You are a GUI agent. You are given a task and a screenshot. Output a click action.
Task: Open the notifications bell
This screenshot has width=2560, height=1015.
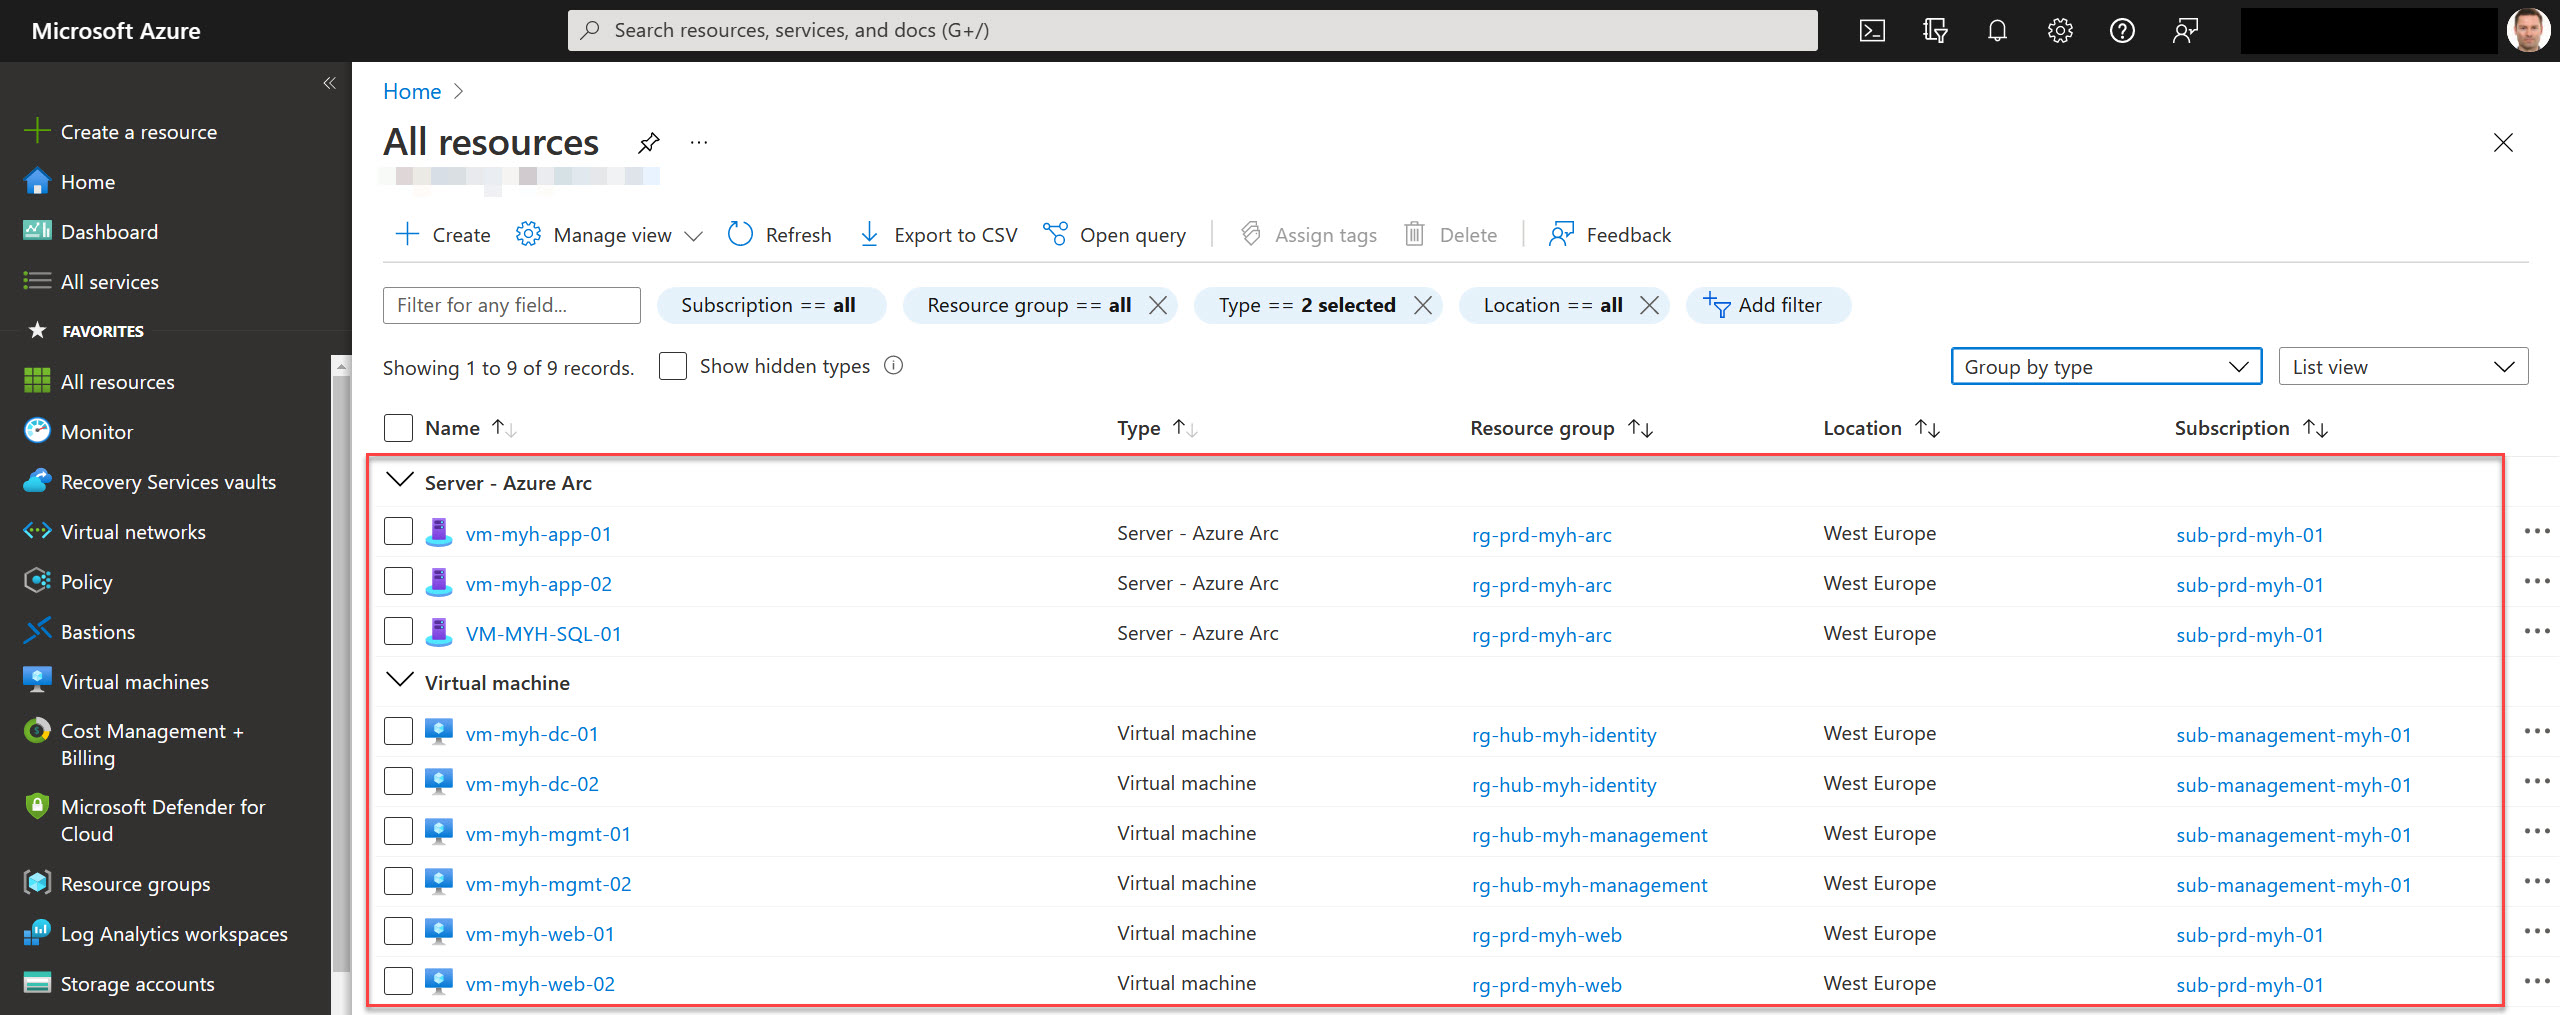click(x=1997, y=30)
